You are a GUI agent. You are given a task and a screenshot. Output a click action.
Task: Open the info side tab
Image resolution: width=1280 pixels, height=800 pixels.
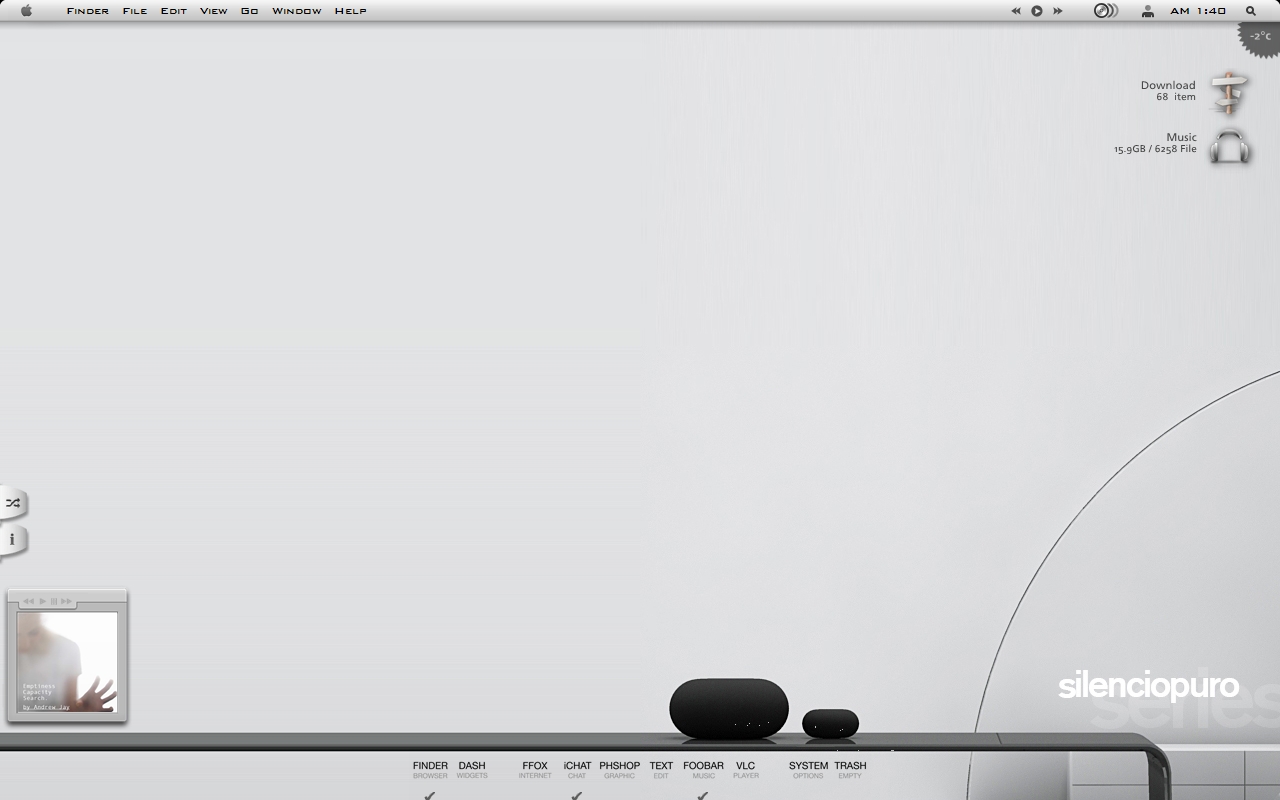pyautogui.click(x=12, y=539)
